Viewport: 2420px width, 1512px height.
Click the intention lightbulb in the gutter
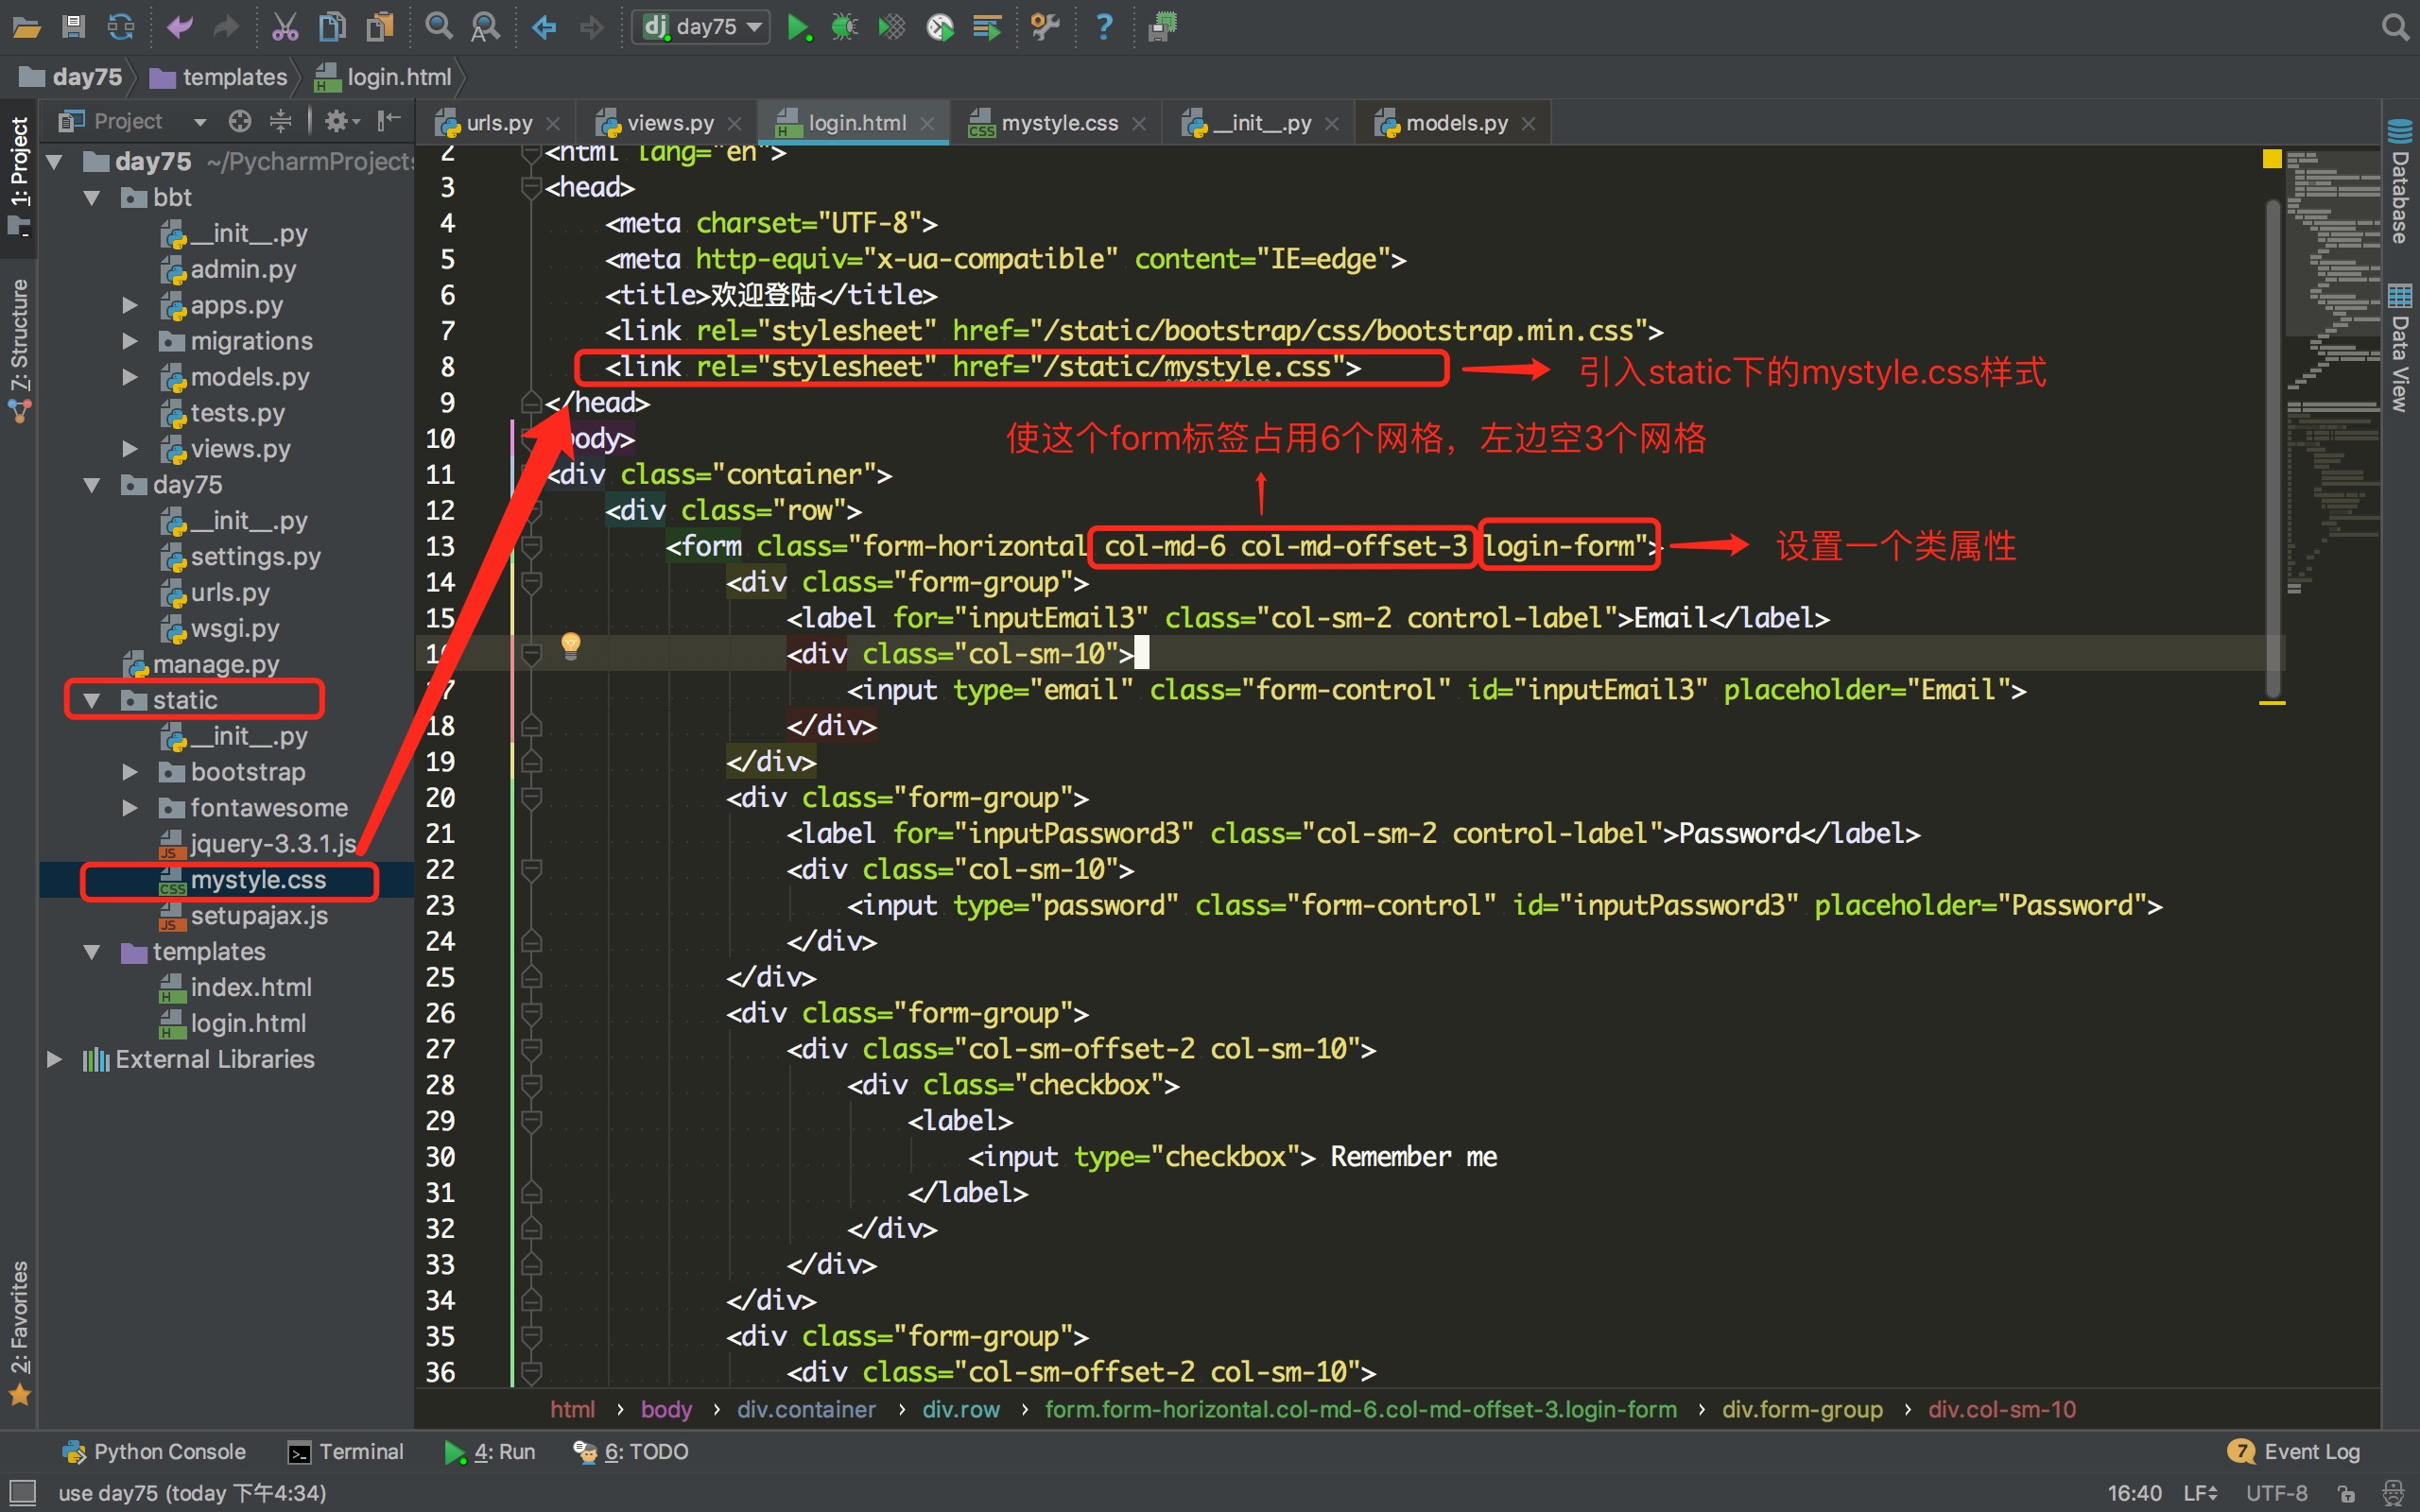click(570, 645)
